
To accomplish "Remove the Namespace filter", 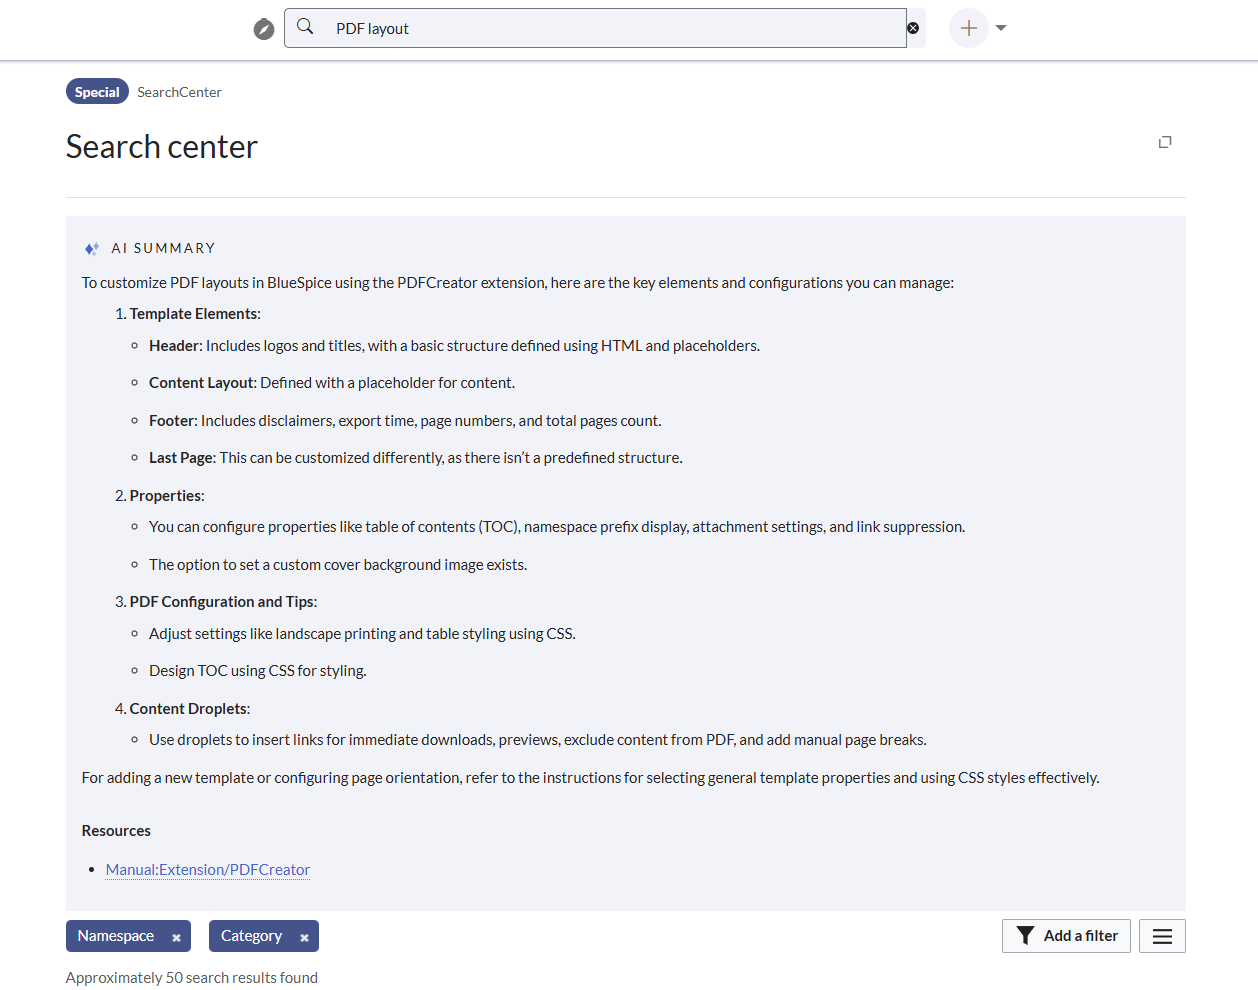I will click(176, 938).
